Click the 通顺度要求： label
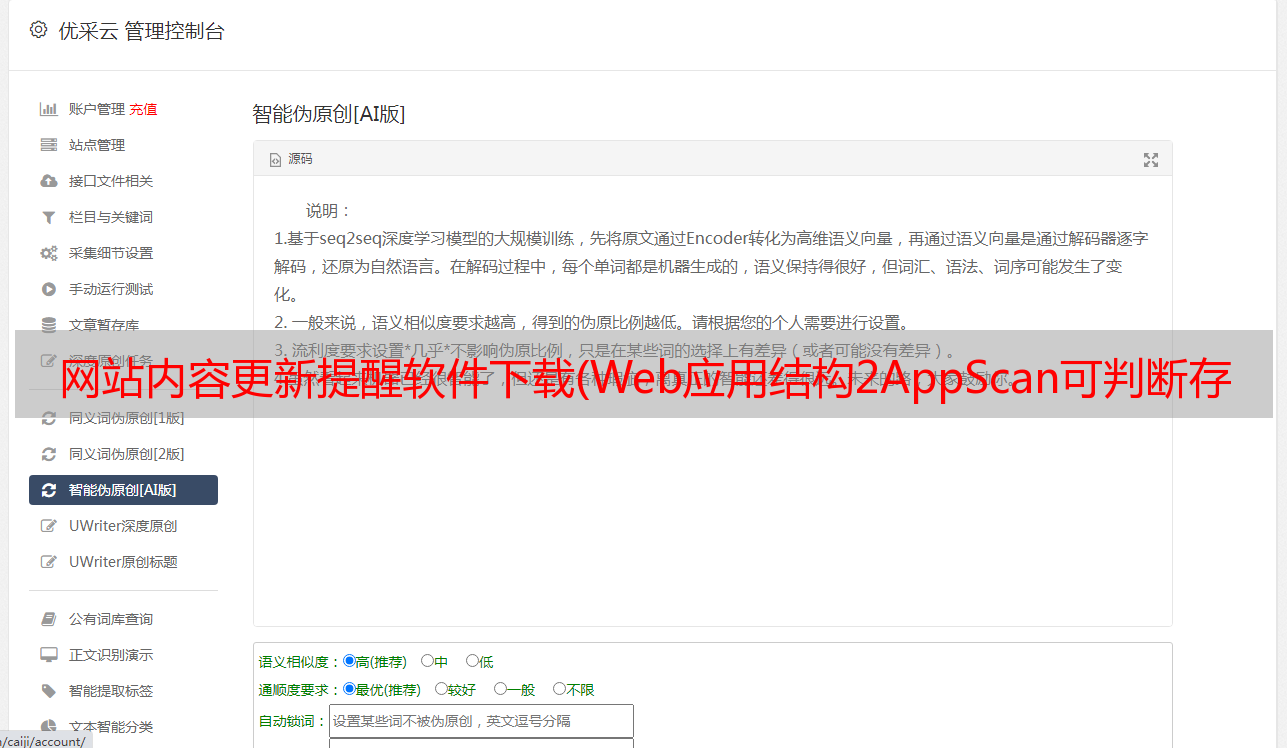 point(300,690)
